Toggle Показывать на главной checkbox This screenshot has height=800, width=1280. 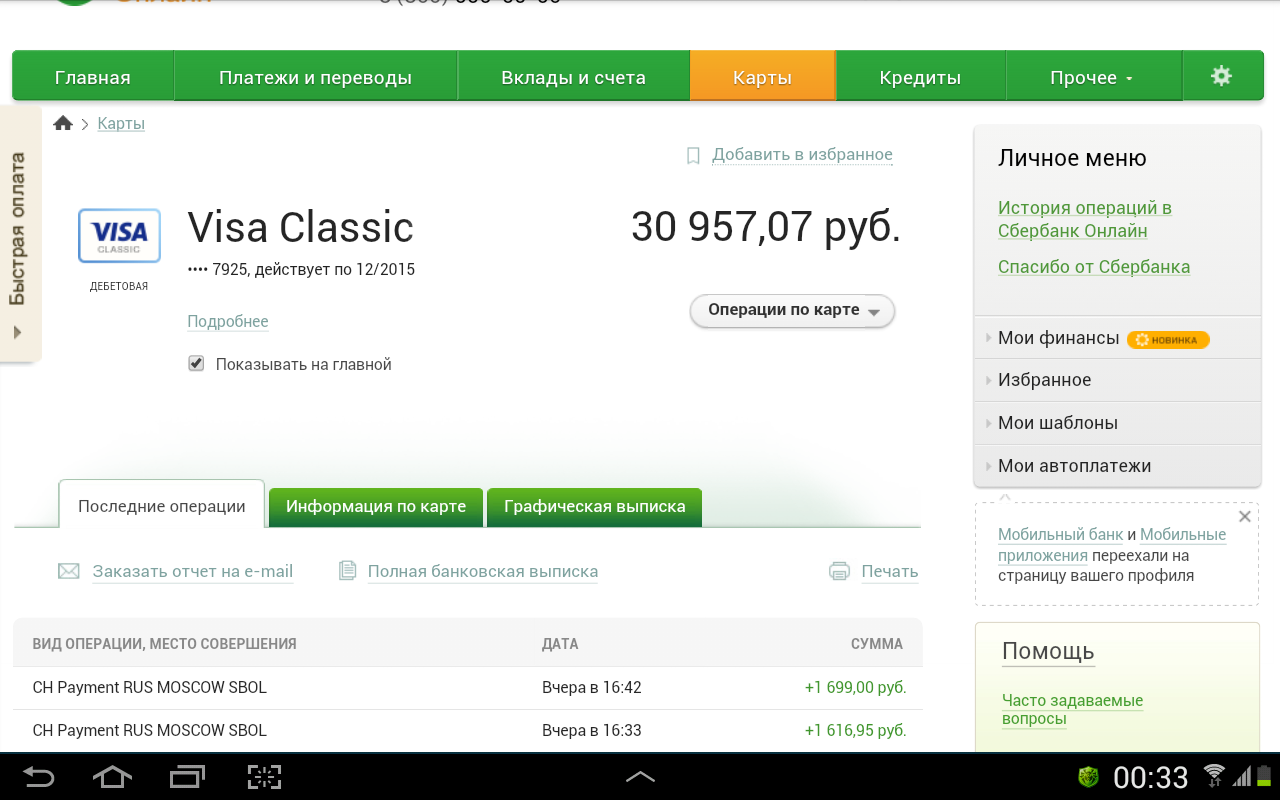point(196,364)
